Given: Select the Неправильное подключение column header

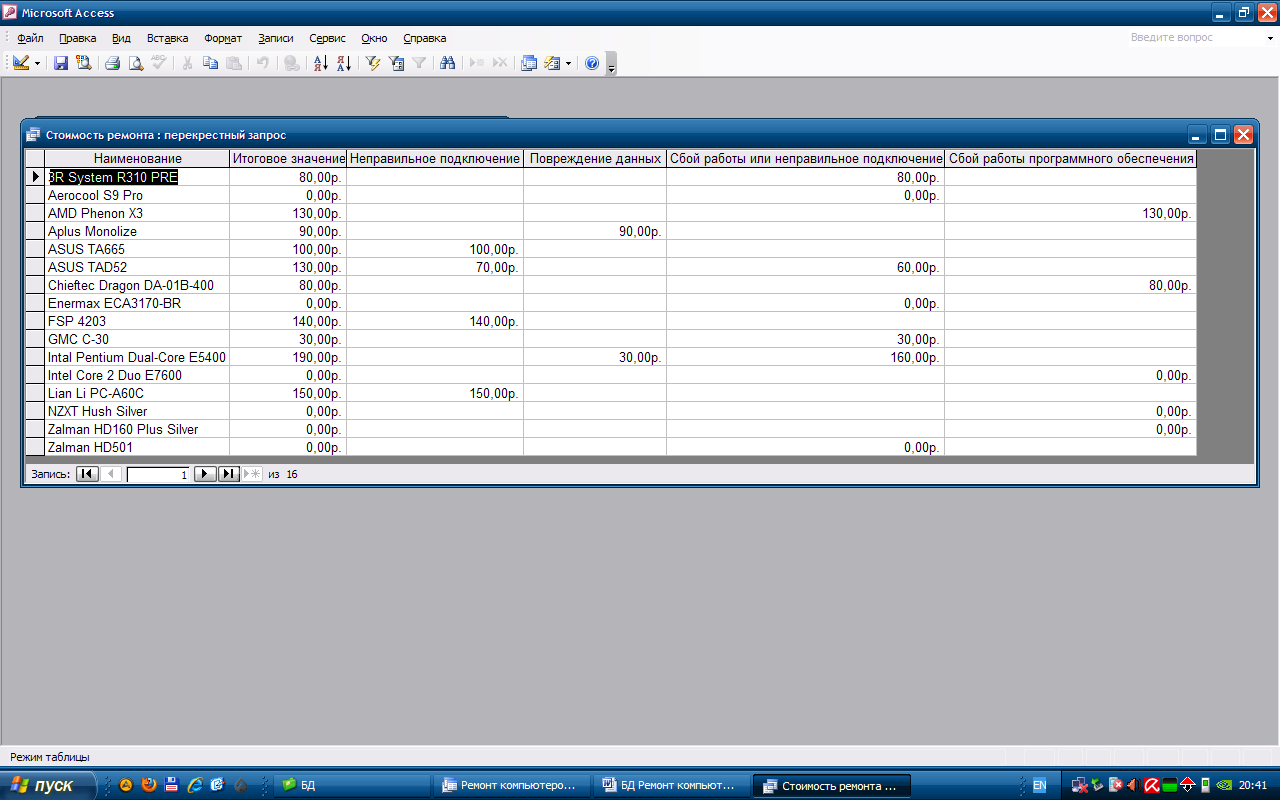Looking at the screenshot, I should pos(435,158).
